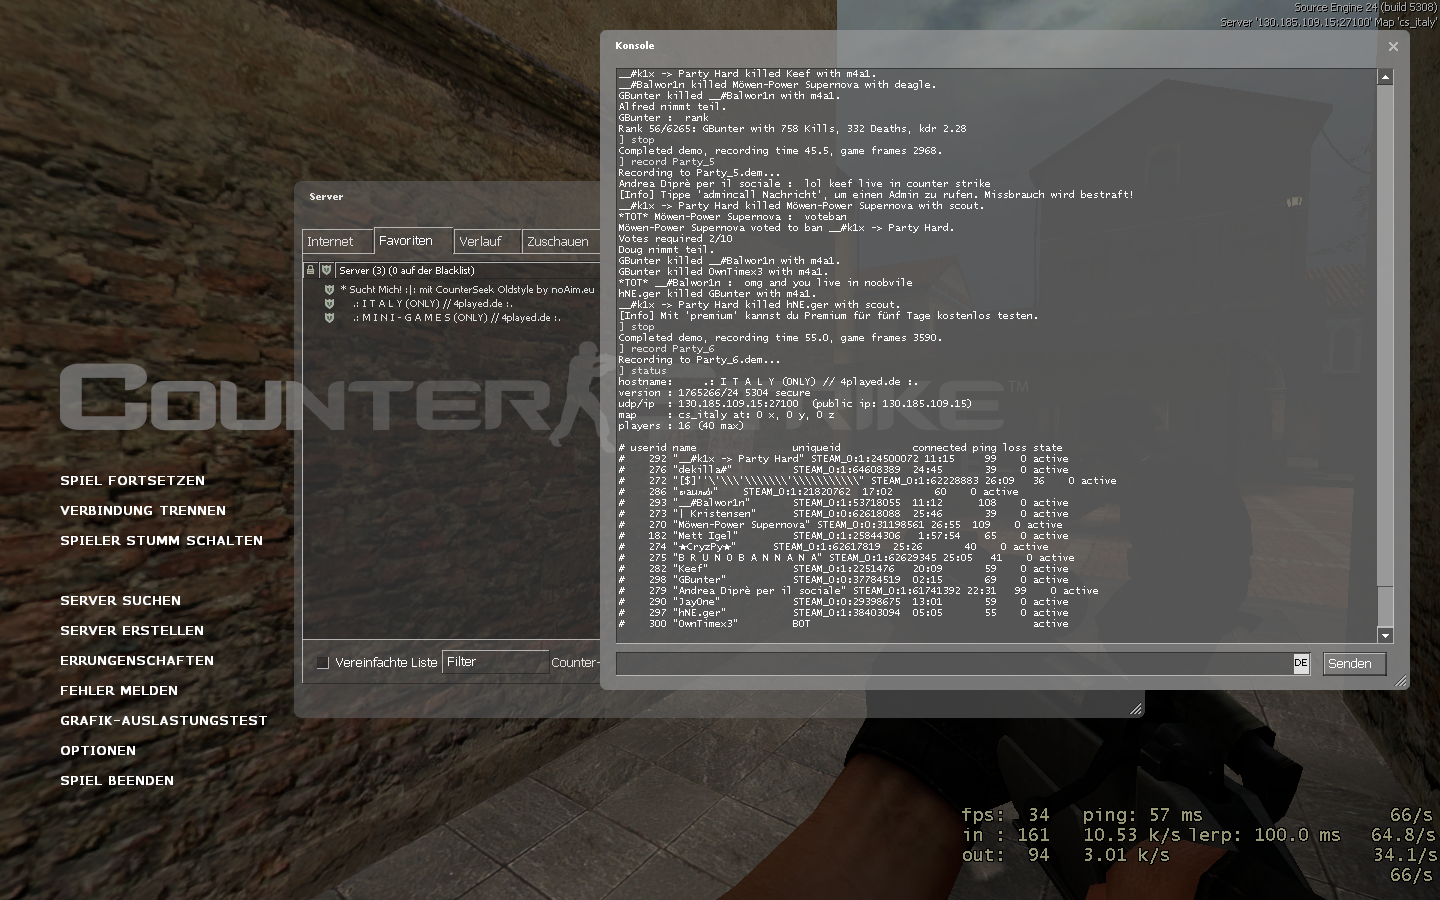Open SPIELER STUMM SCHALTEN
The image size is (1440, 900).
click(161, 540)
